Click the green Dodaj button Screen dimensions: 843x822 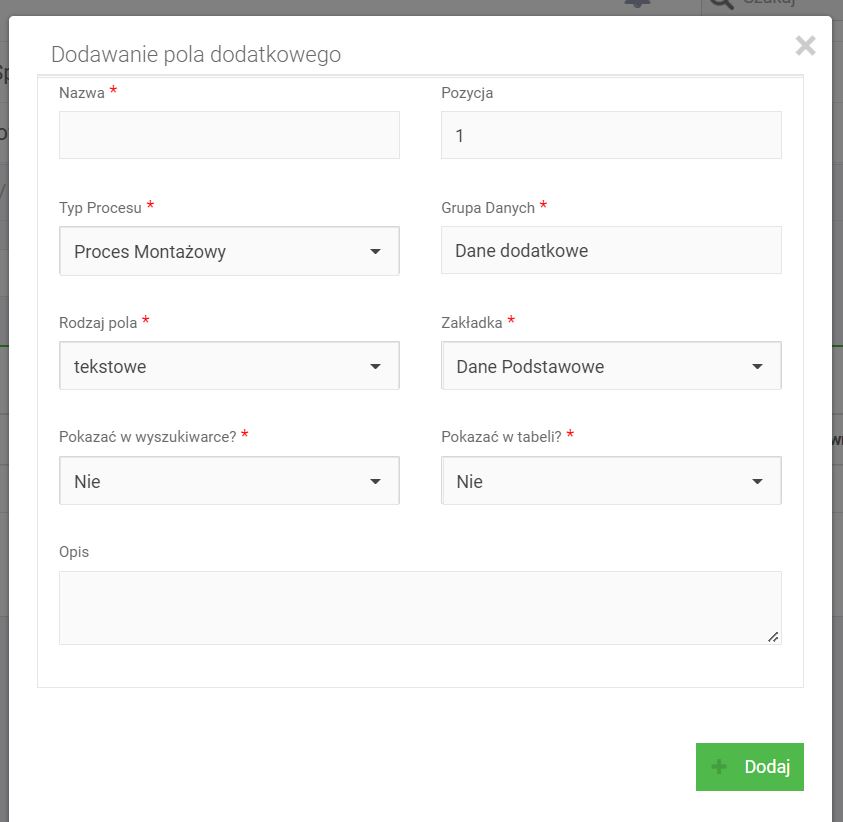pos(749,767)
